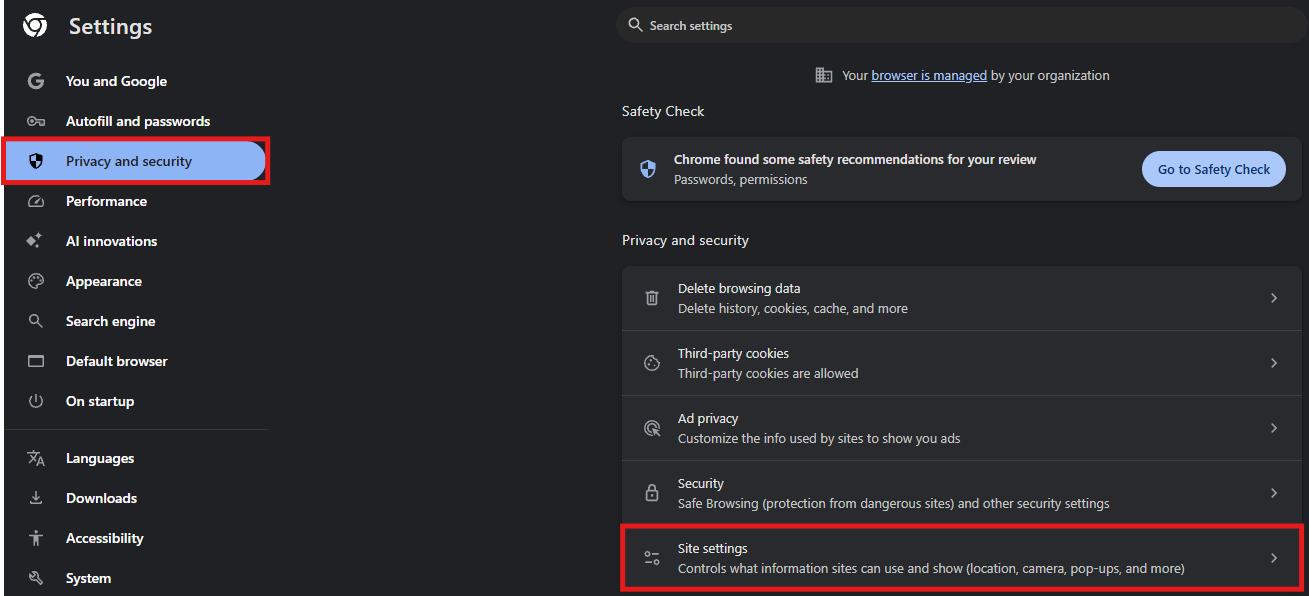The height and width of the screenshot is (596, 1309).
Task: Click the managed organization building icon
Action: (824, 75)
